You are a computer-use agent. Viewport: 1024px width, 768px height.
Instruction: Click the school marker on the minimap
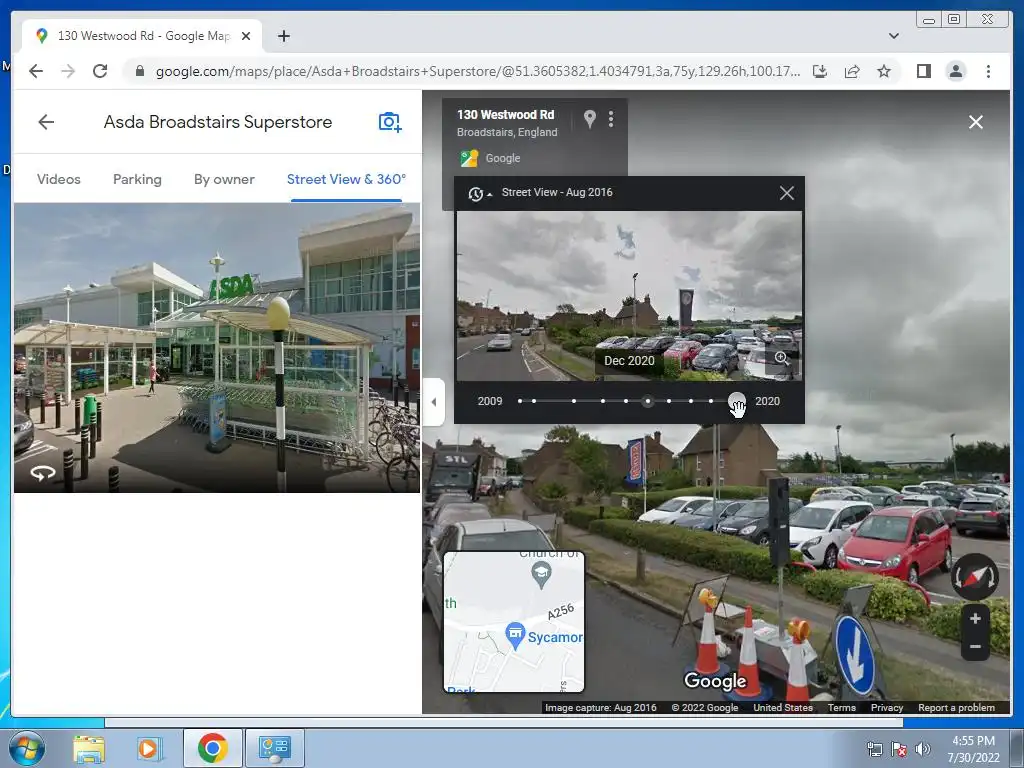tap(541, 575)
